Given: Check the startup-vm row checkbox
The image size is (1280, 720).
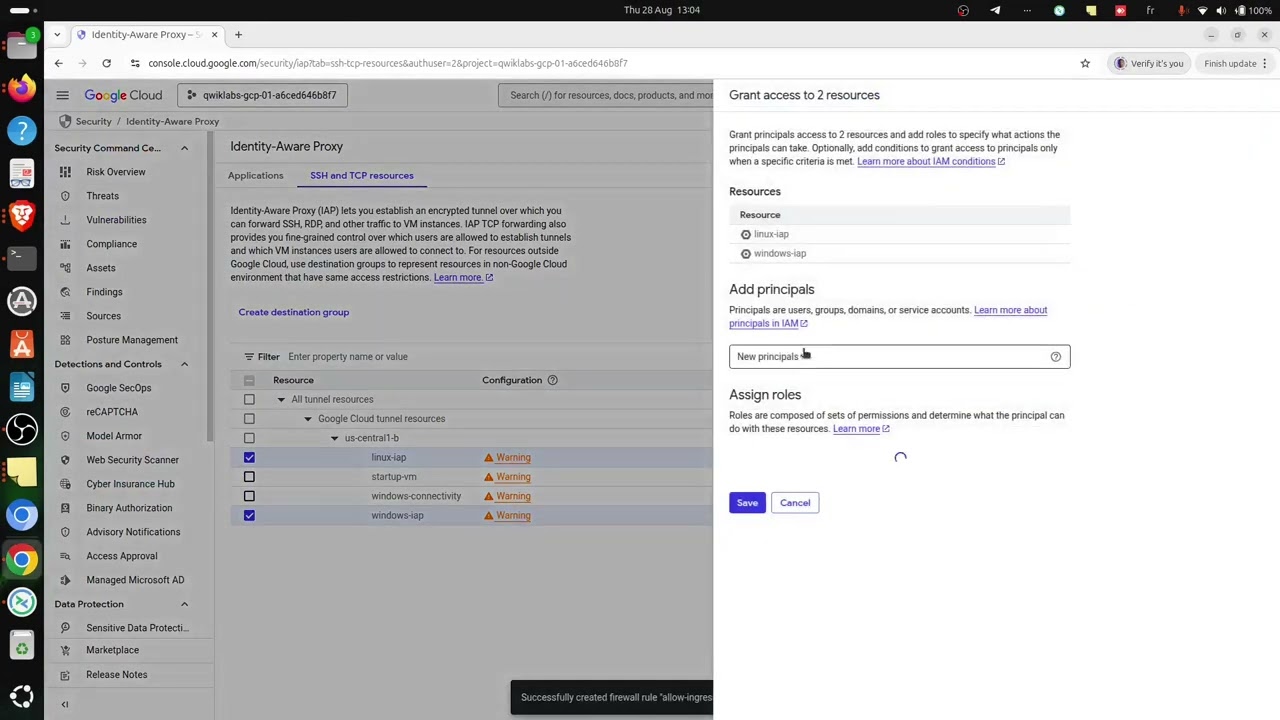Looking at the screenshot, I should [x=249, y=477].
